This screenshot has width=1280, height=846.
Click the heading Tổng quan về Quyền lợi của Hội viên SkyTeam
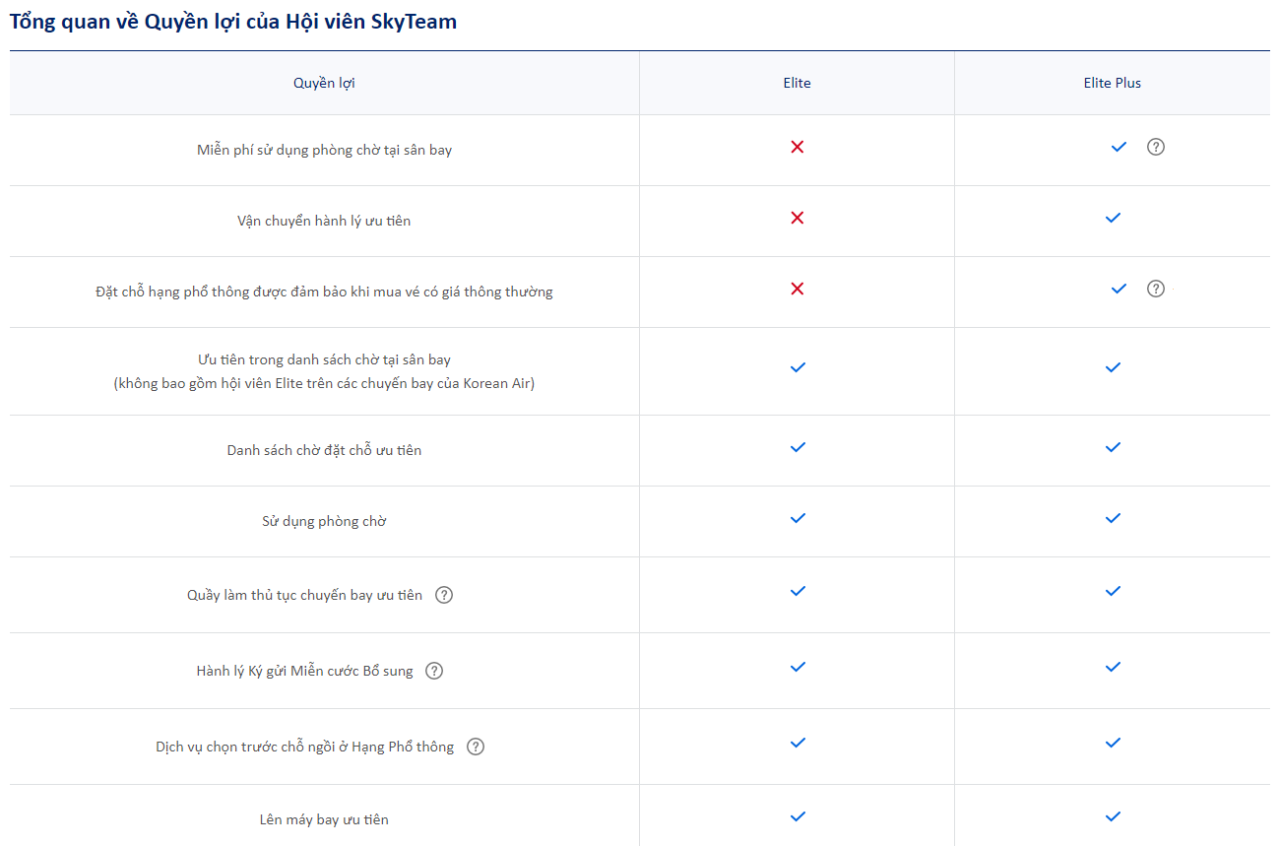tap(233, 21)
